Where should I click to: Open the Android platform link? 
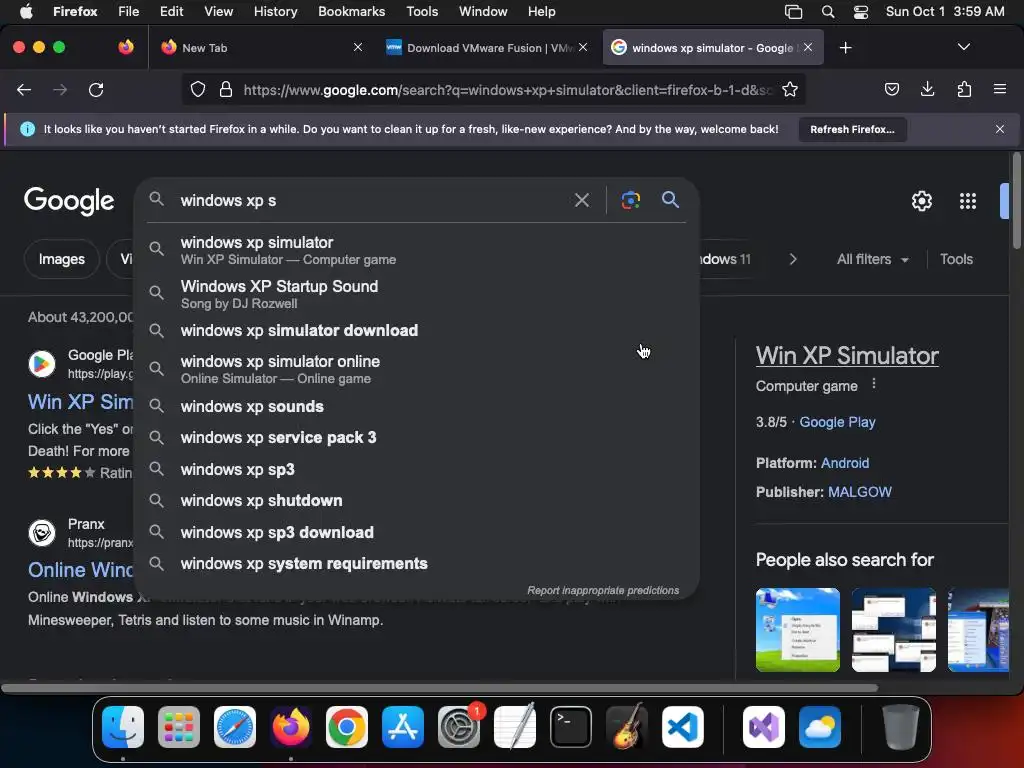pos(844,463)
